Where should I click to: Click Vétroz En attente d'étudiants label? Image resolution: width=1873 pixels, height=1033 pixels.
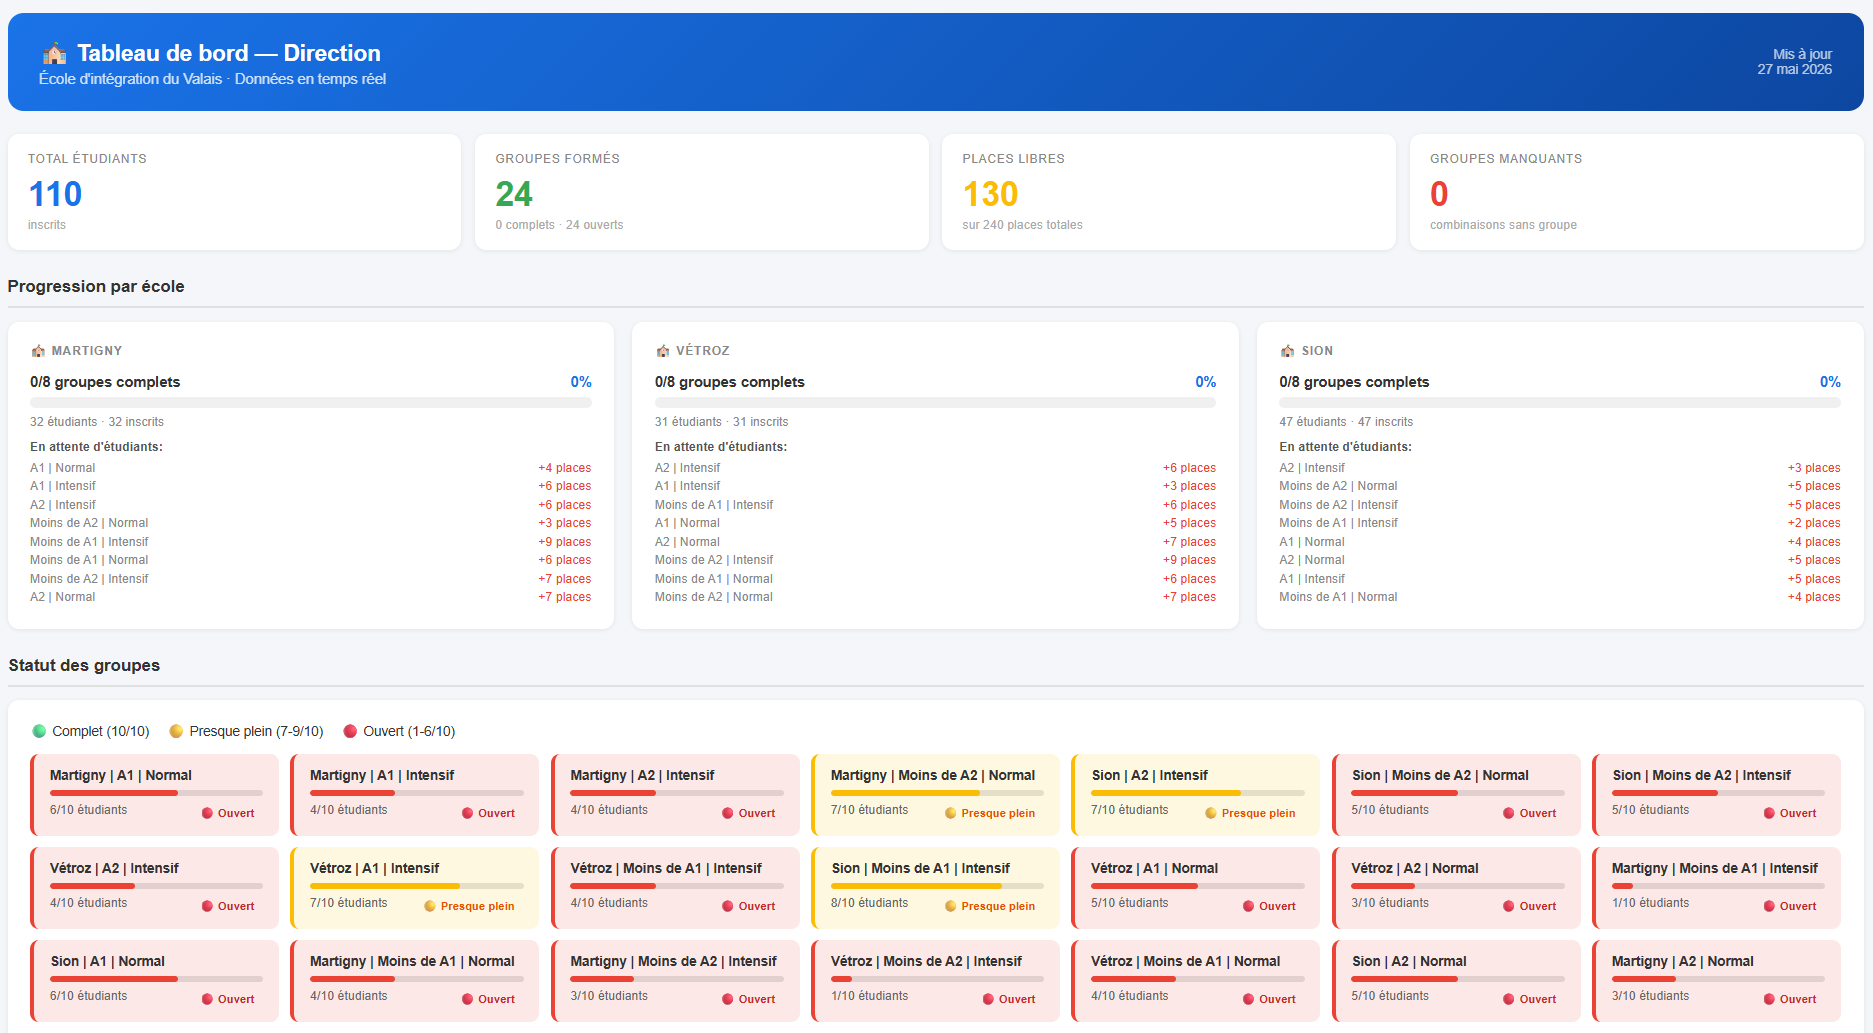coord(721,447)
